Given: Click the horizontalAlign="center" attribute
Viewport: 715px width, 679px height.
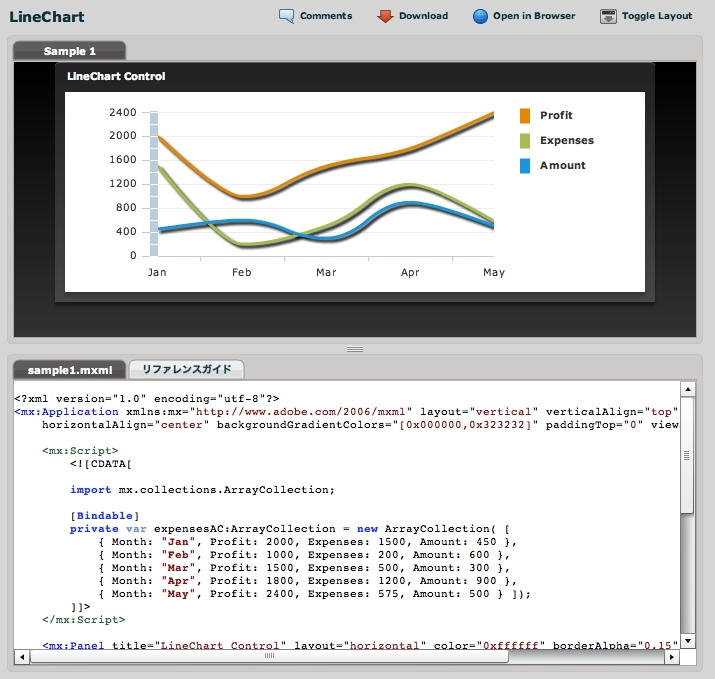Looking at the screenshot, I should (125, 425).
